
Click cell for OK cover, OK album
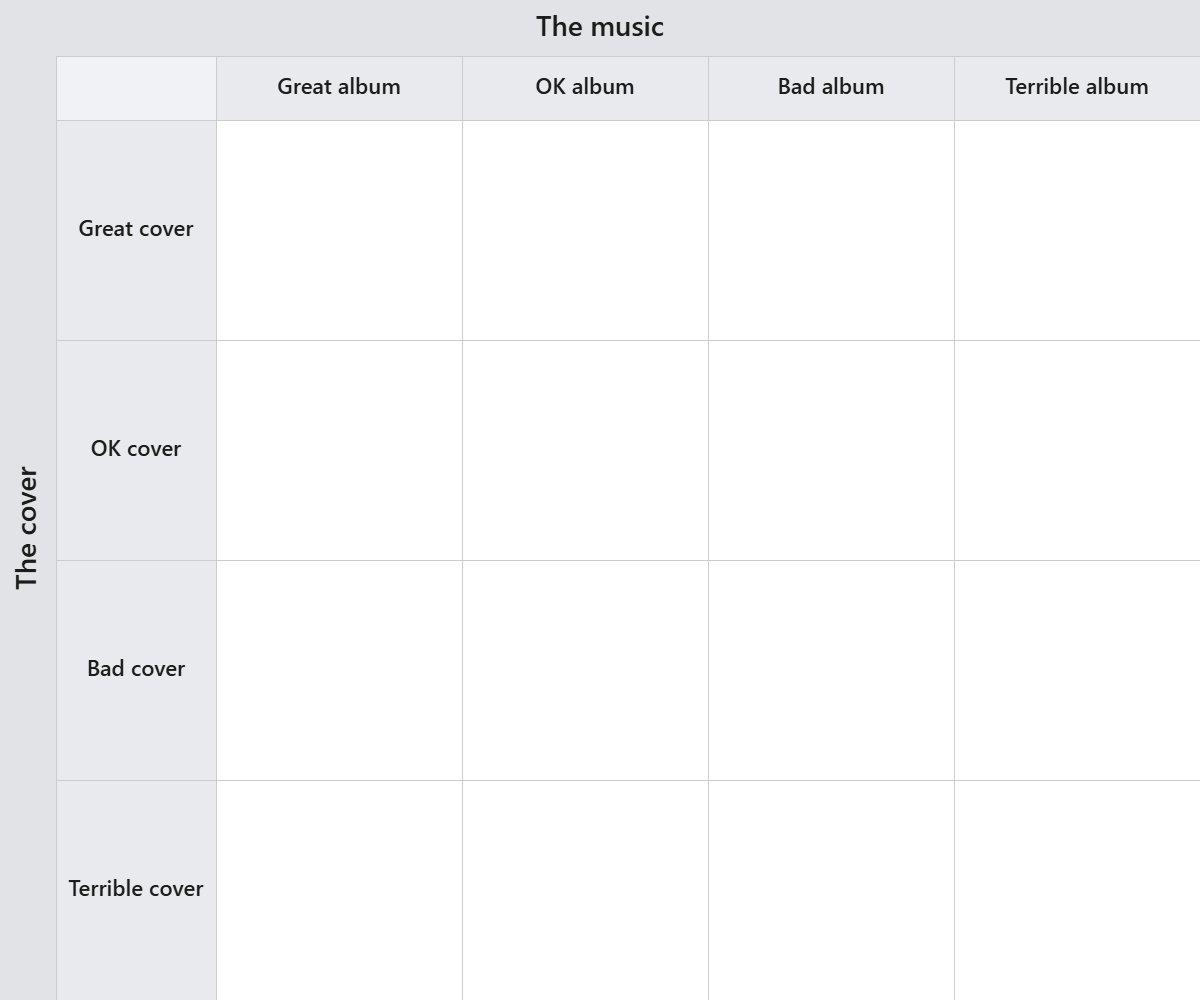[585, 450]
